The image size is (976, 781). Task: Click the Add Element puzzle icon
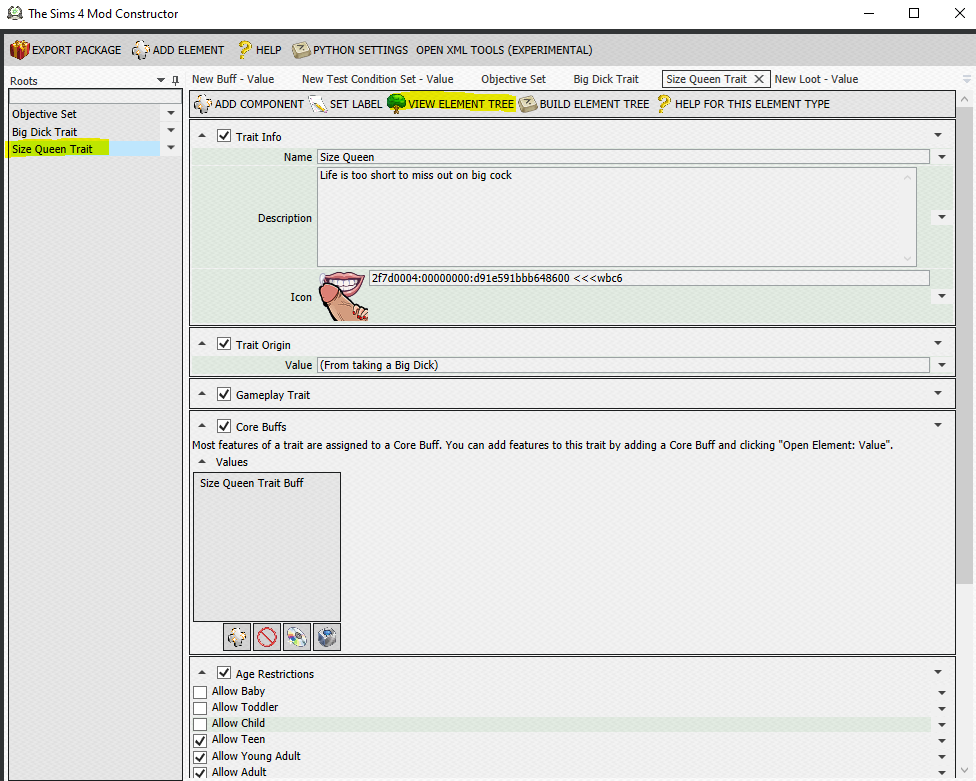tap(141, 50)
